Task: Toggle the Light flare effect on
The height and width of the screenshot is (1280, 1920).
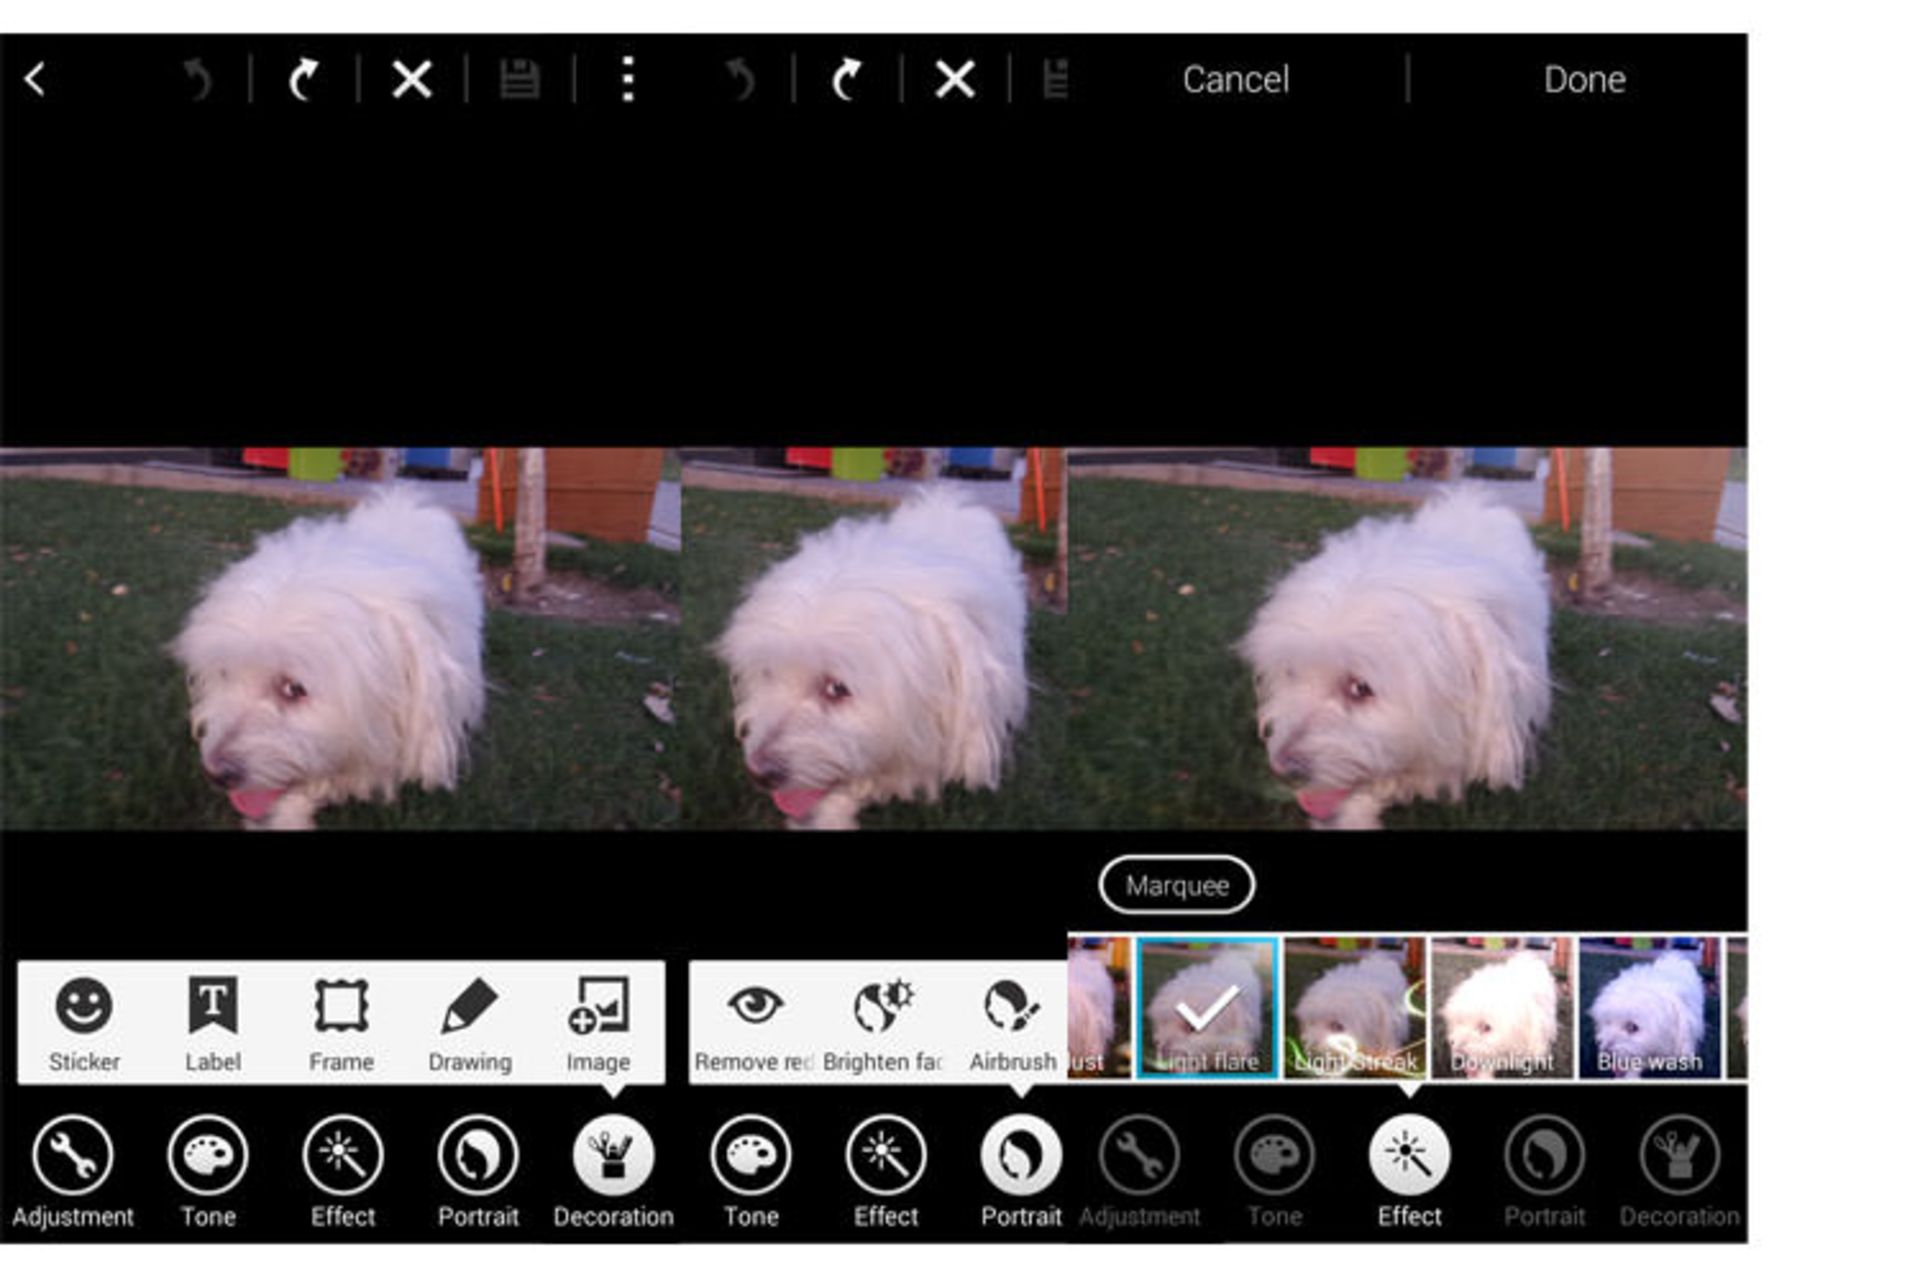Action: [x=1206, y=1007]
